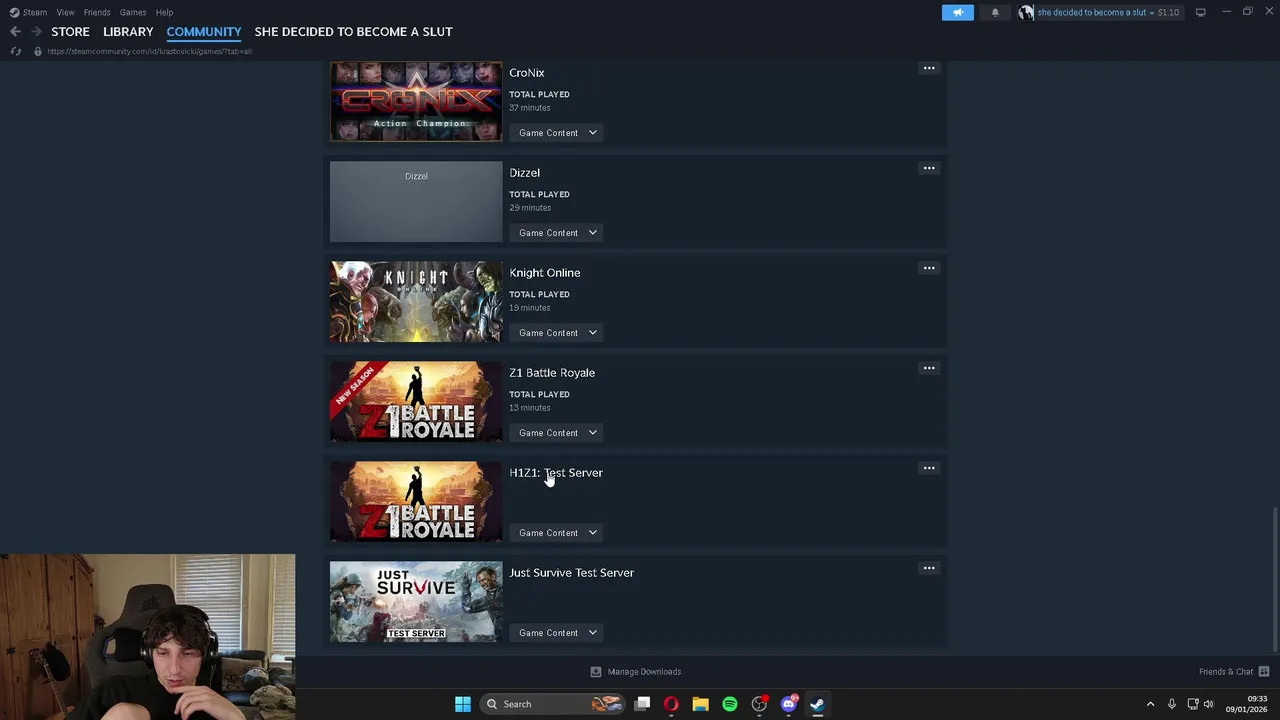This screenshot has height=720, width=1280.
Task: Click the $1.10 wallet balance
Action: tap(1168, 12)
